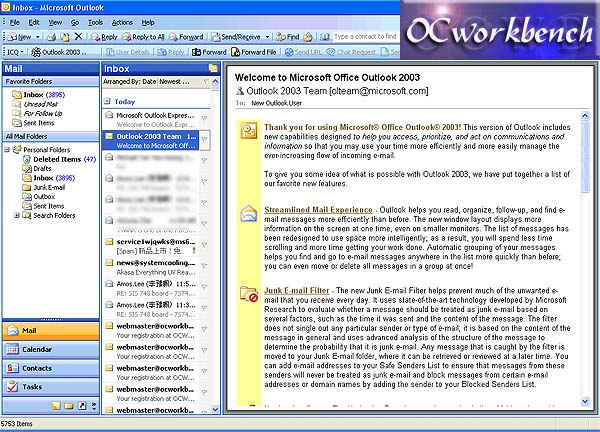This screenshot has width=600, height=432.
Task: Open the Tools menu
Action: click(x=95, y=23)
